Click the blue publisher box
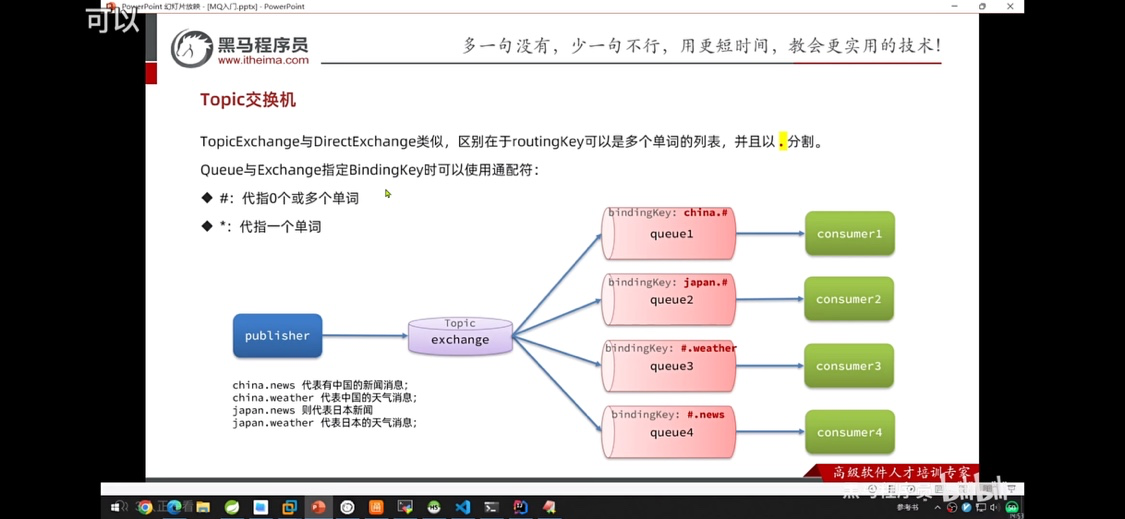Screen dimensions: 1125x519 pyautogui.click(x=277, y=335)
